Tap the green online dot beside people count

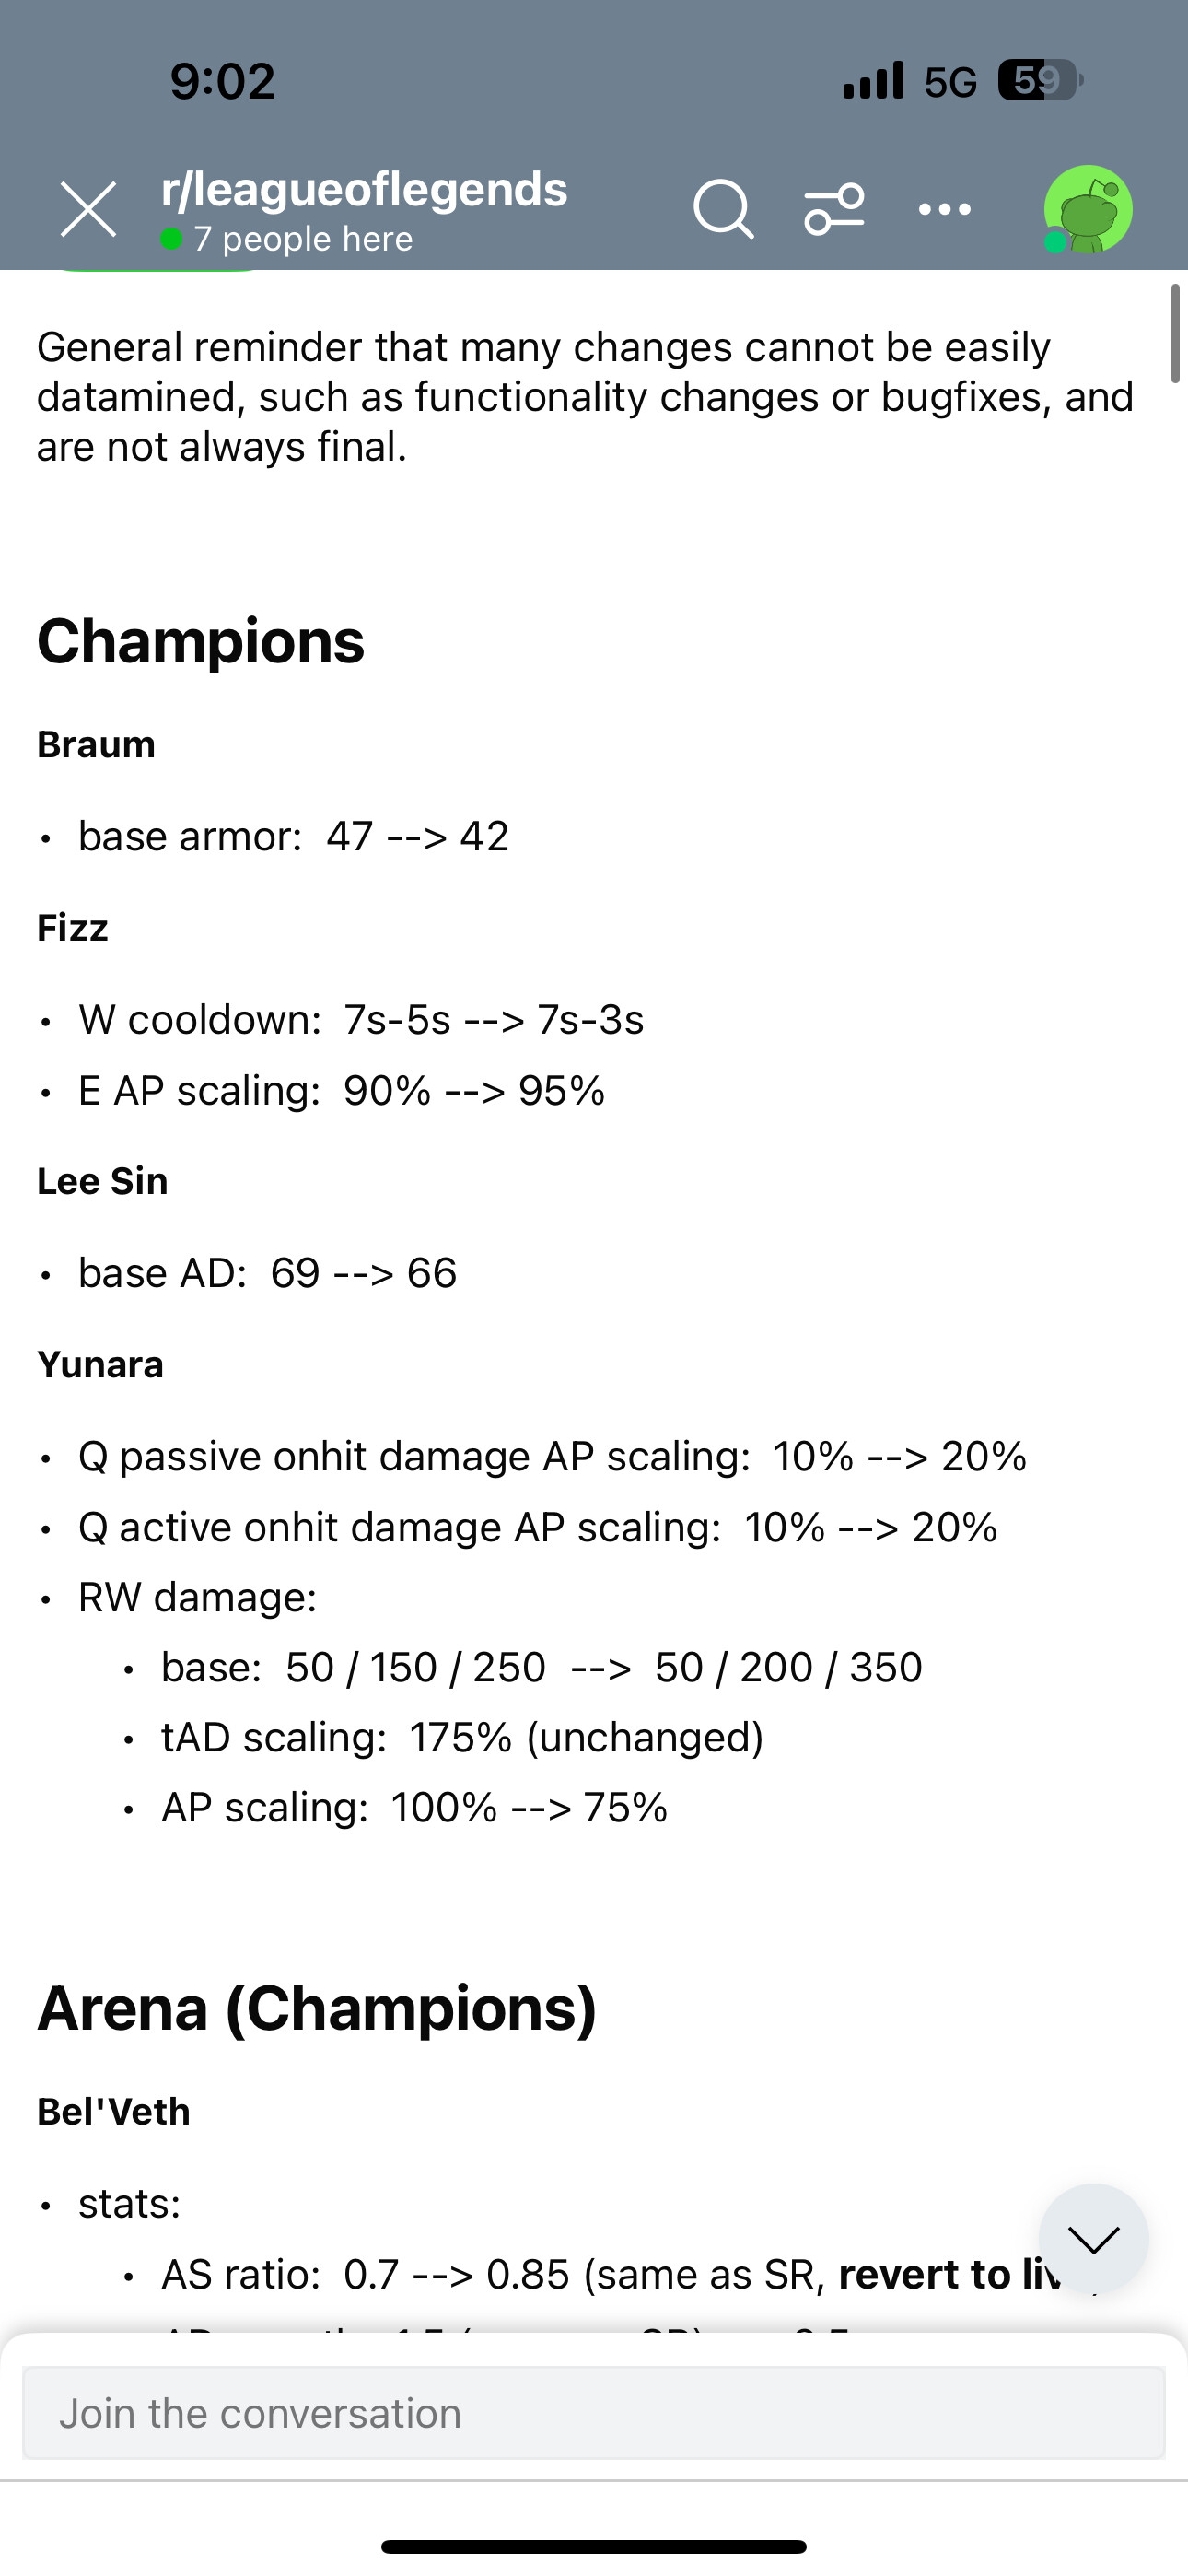click(x=172, y=239)
